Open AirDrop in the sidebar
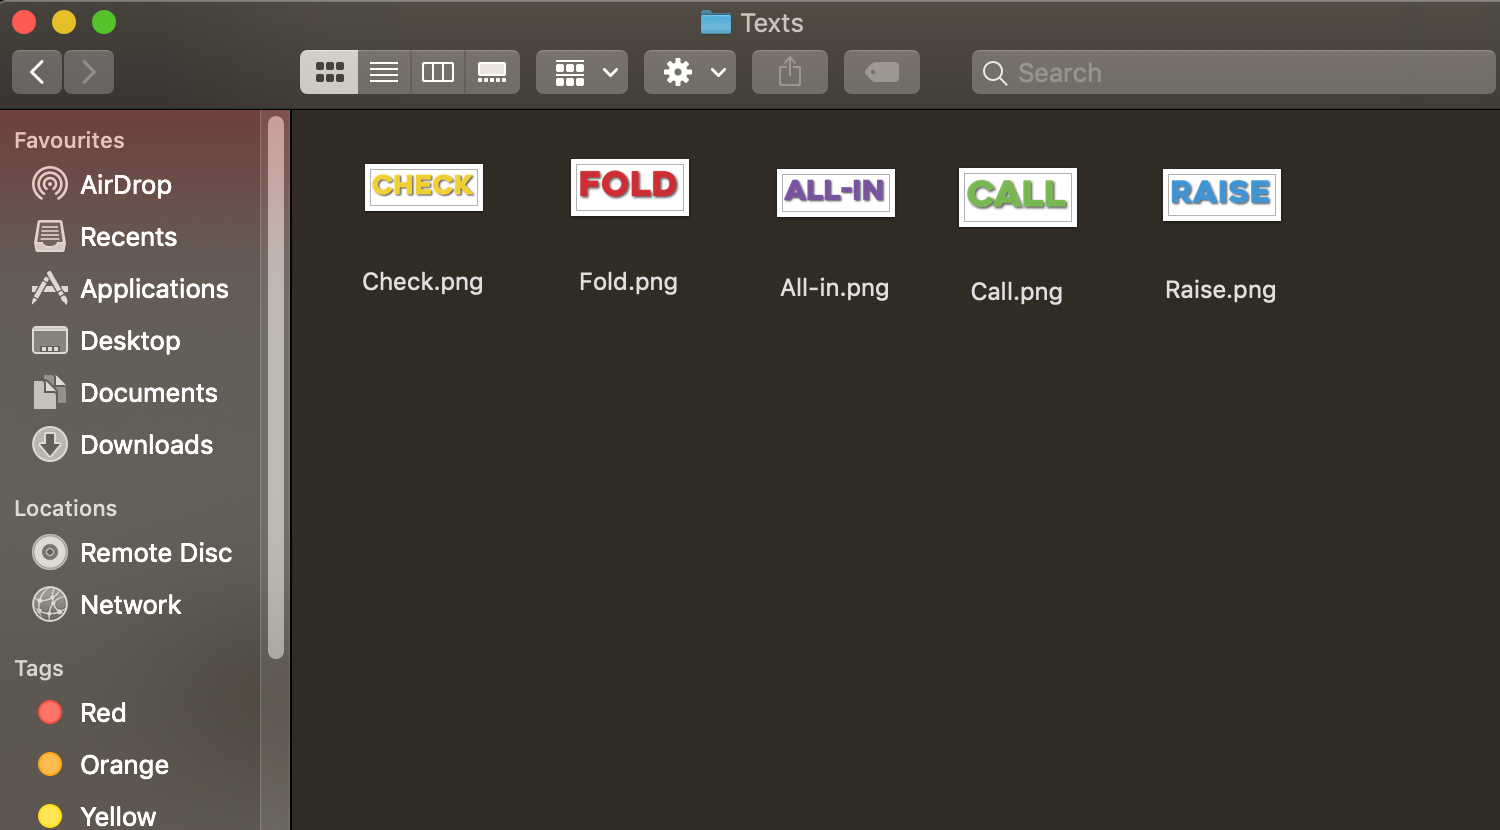 (x=125, y=185)
